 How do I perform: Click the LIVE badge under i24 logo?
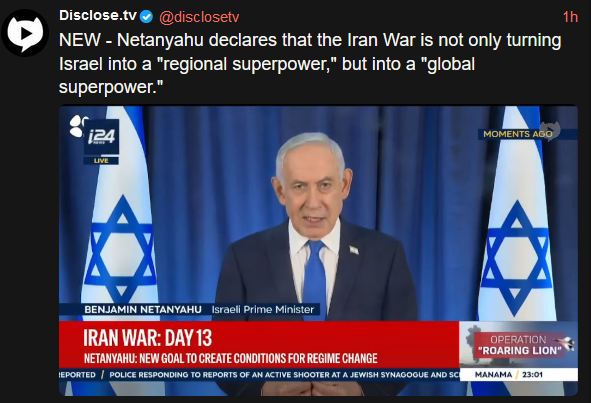[x=101, y=161]
